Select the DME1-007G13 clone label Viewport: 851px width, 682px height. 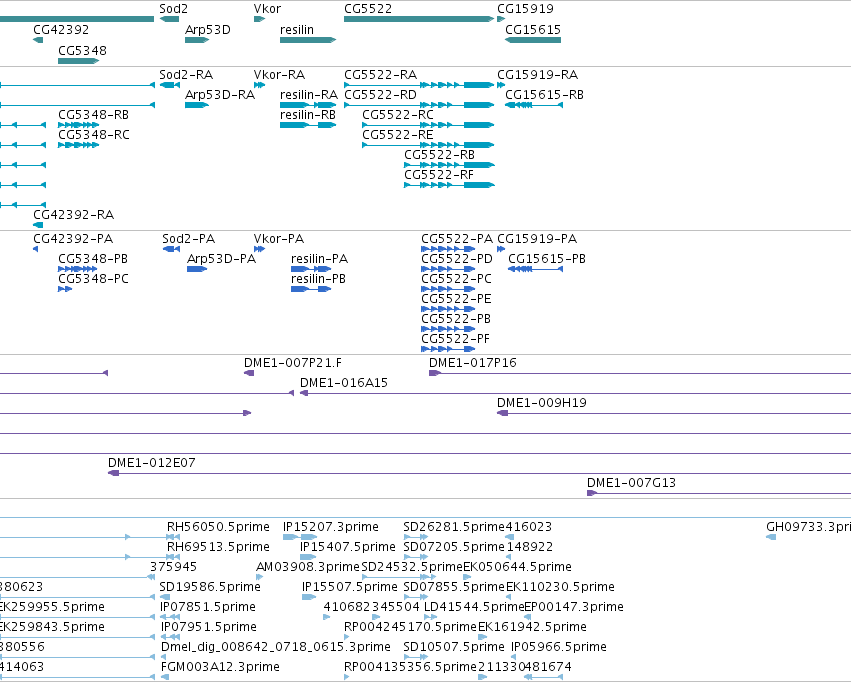(x=631, y=483)
